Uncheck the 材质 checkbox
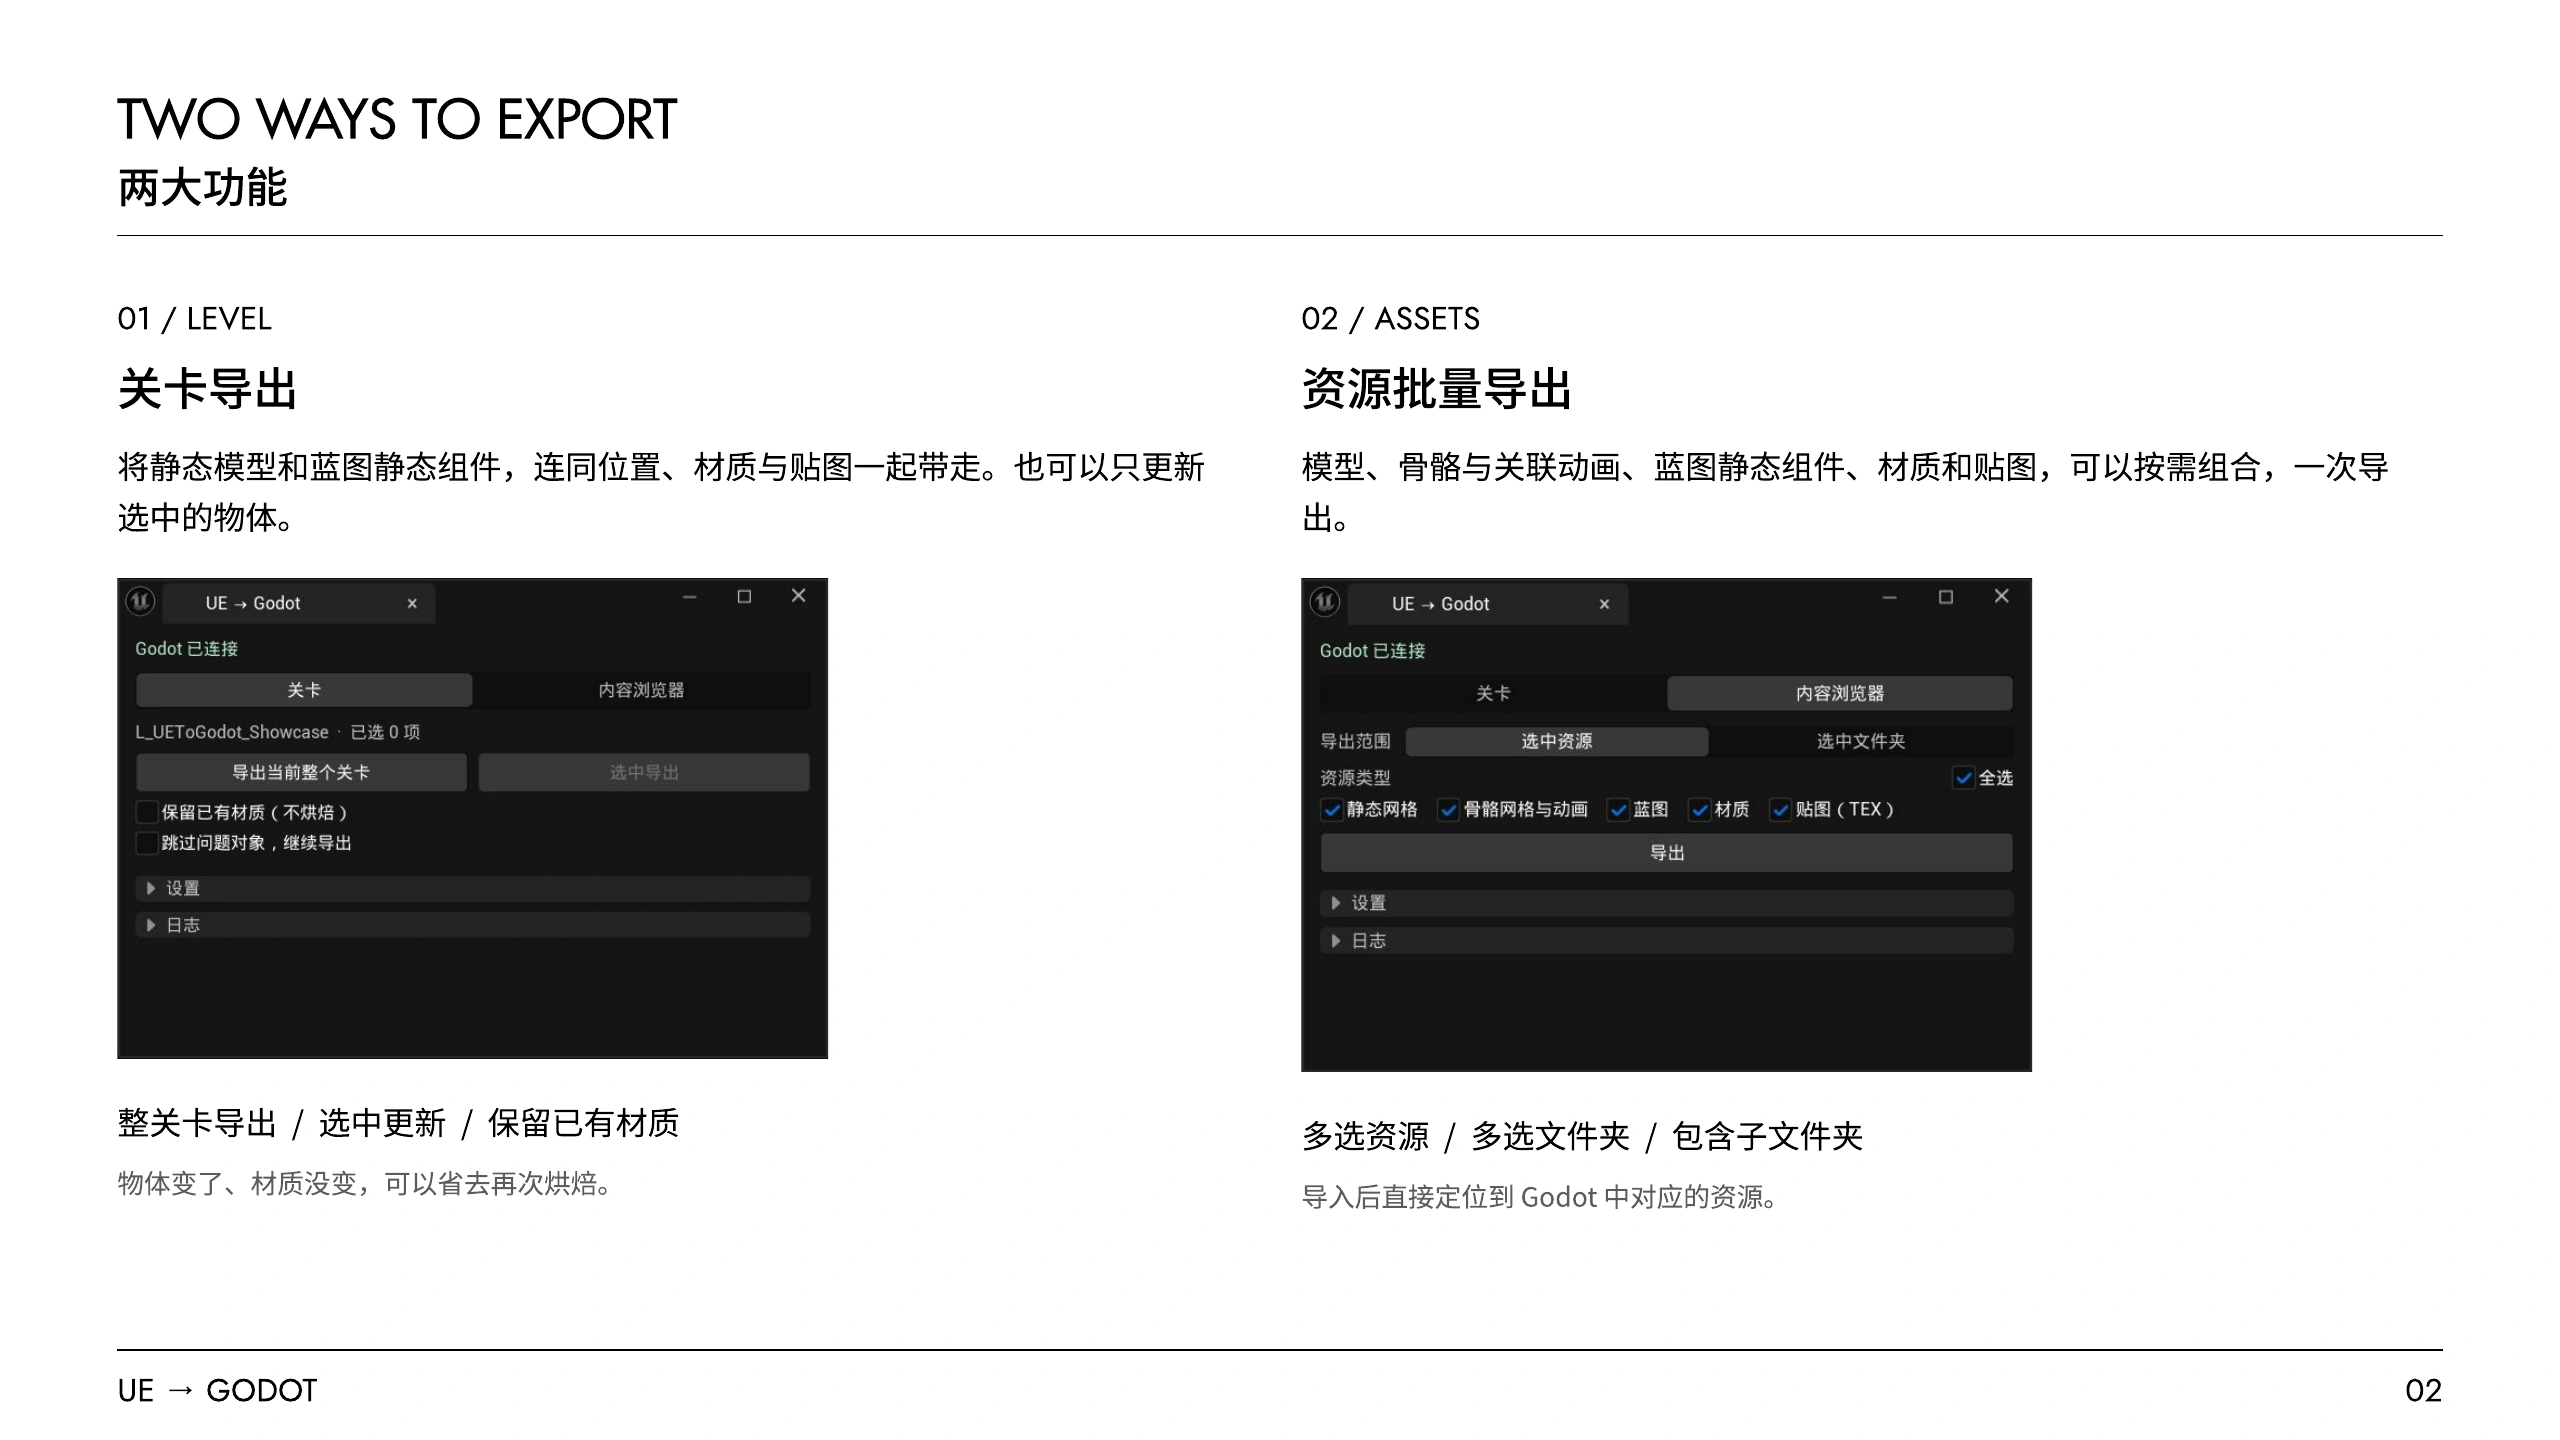Viewport: 2560px width, 1440px height. [x=1699, y=810]
